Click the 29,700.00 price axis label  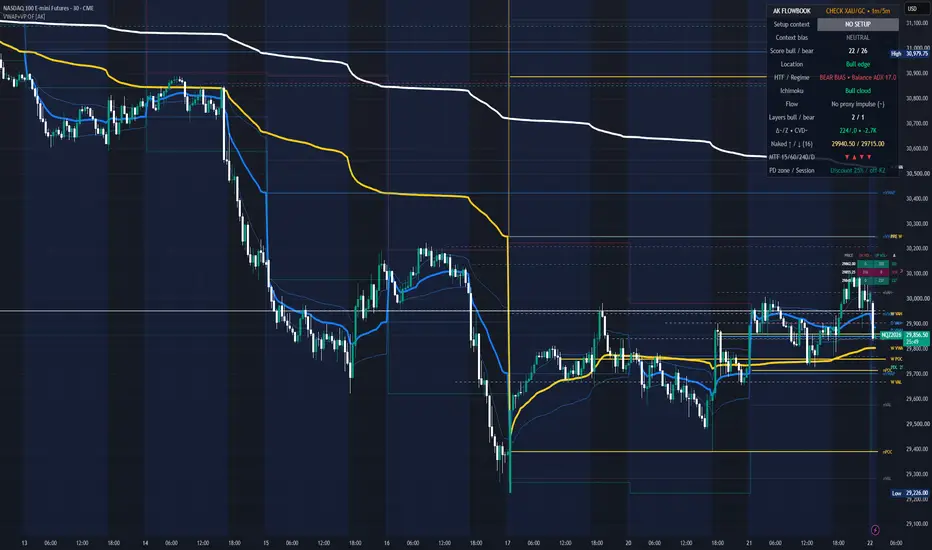[917, 374]
